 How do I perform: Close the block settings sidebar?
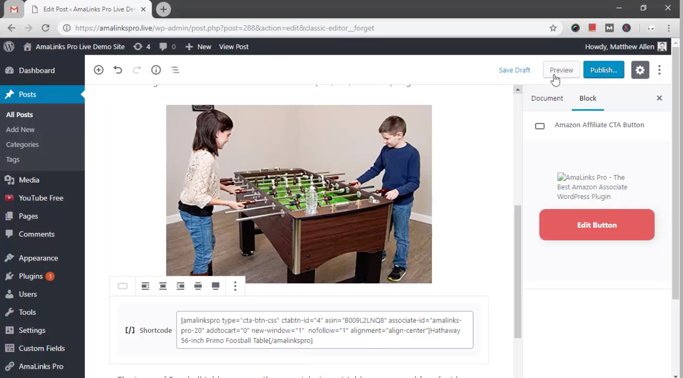(x=659, y=98)
